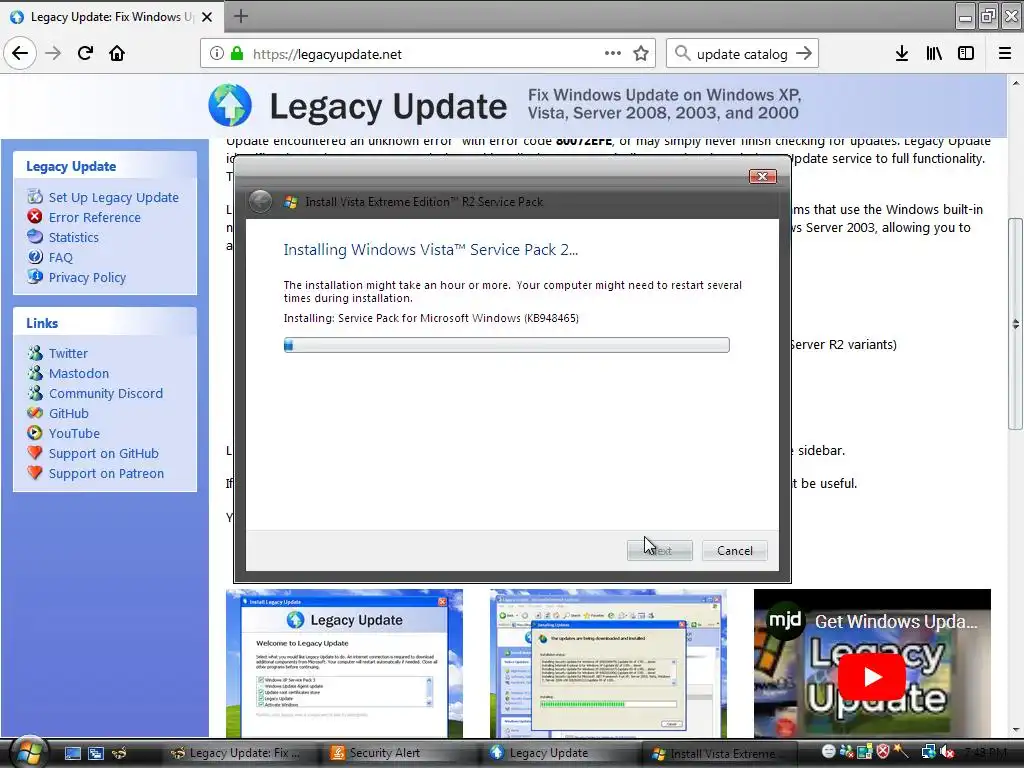Reload the page with the refresh icon

tap(86, 53)
